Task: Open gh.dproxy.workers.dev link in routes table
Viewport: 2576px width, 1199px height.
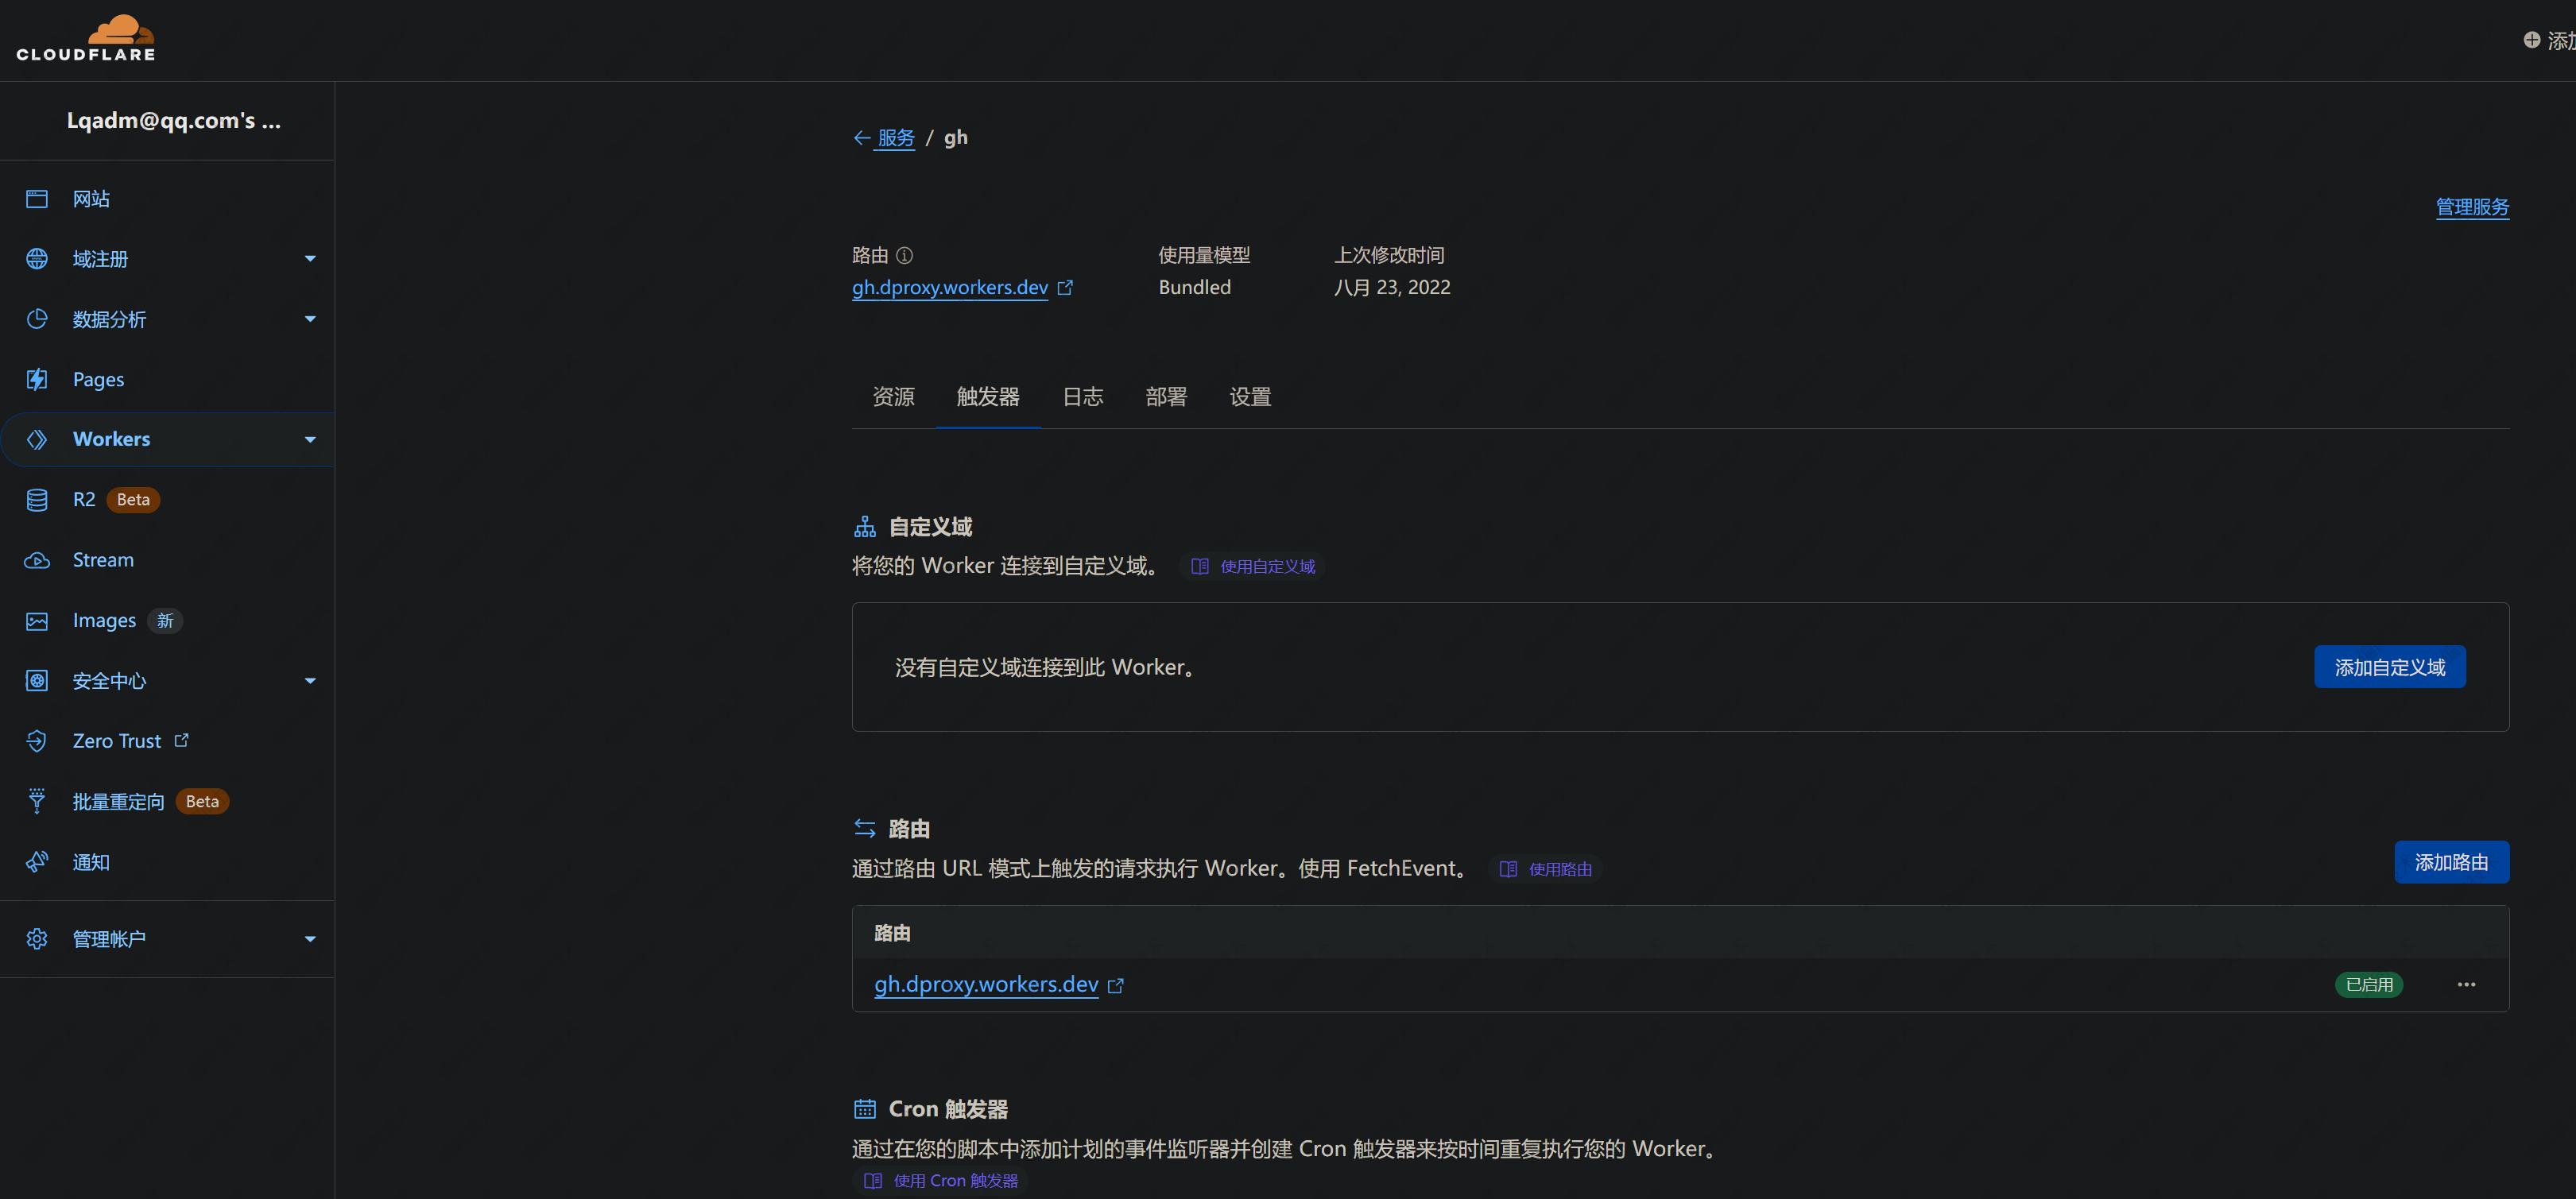Action: click(x=986, y=985)
